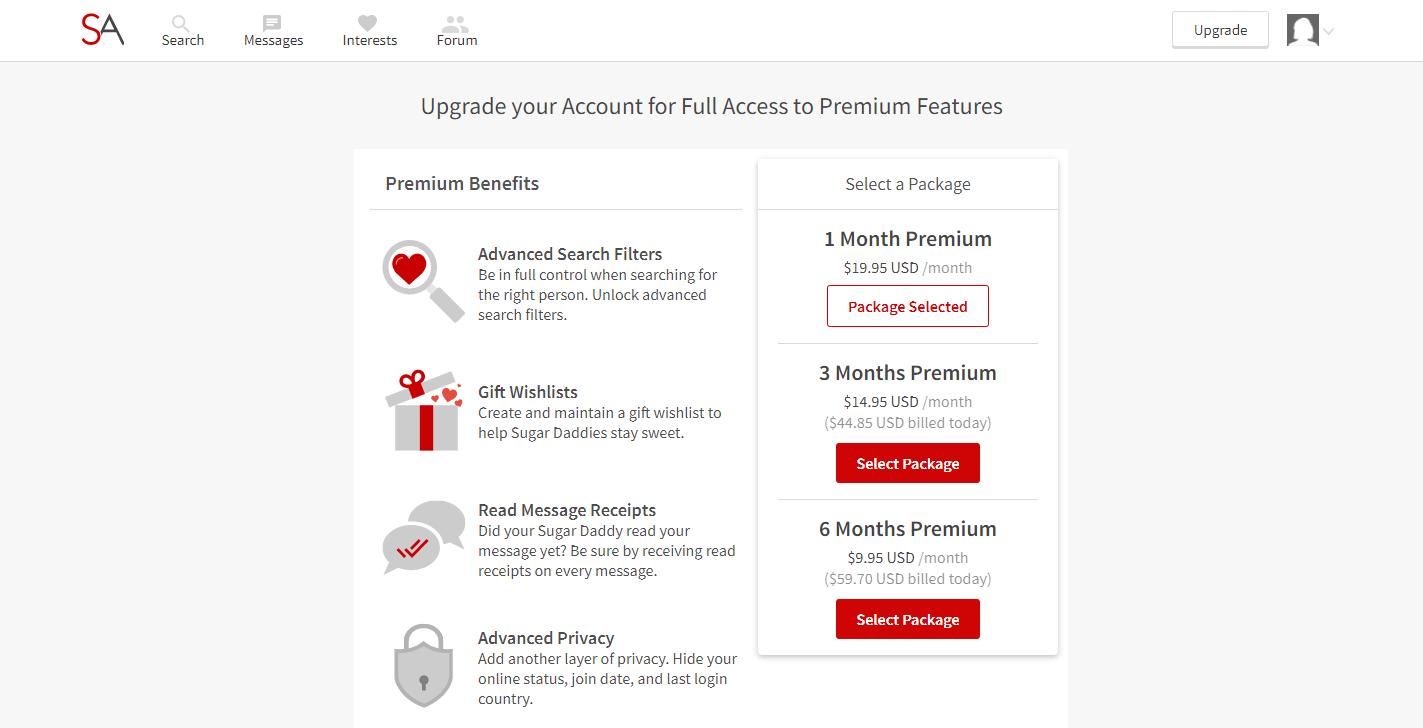The width and height of the screenshot is (1423, 728).
Task: Go to the Messages menu label
Action: coord(273,40)
